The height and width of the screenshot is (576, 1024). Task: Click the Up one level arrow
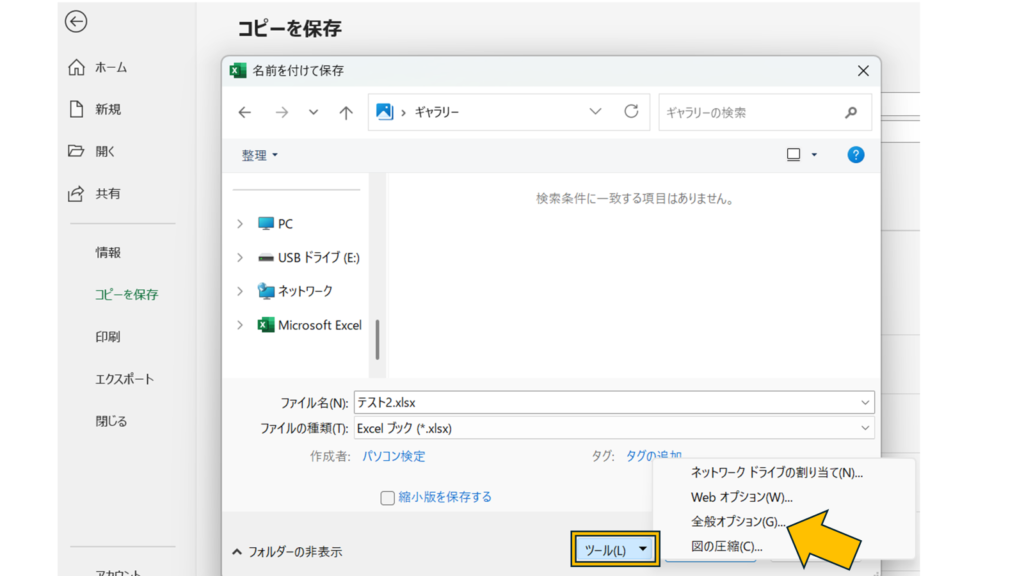pyautogui.click(x=346, y=113)
